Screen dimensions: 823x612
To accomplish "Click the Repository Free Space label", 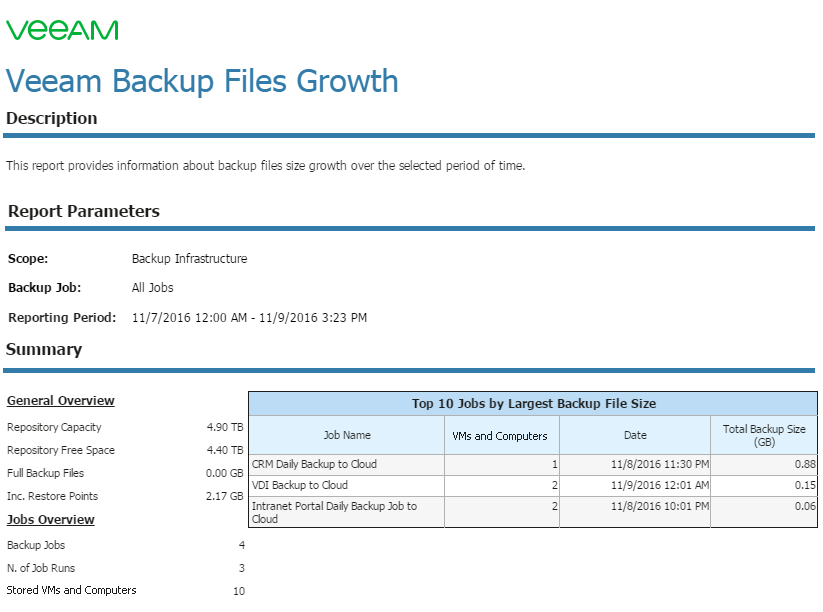I will [x=61, y=450].
